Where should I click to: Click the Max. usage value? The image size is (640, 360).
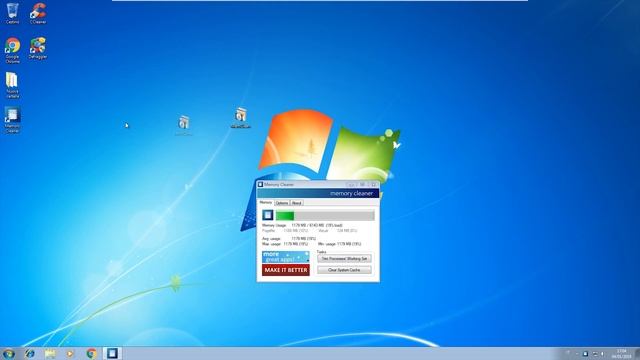pos(296,244)
